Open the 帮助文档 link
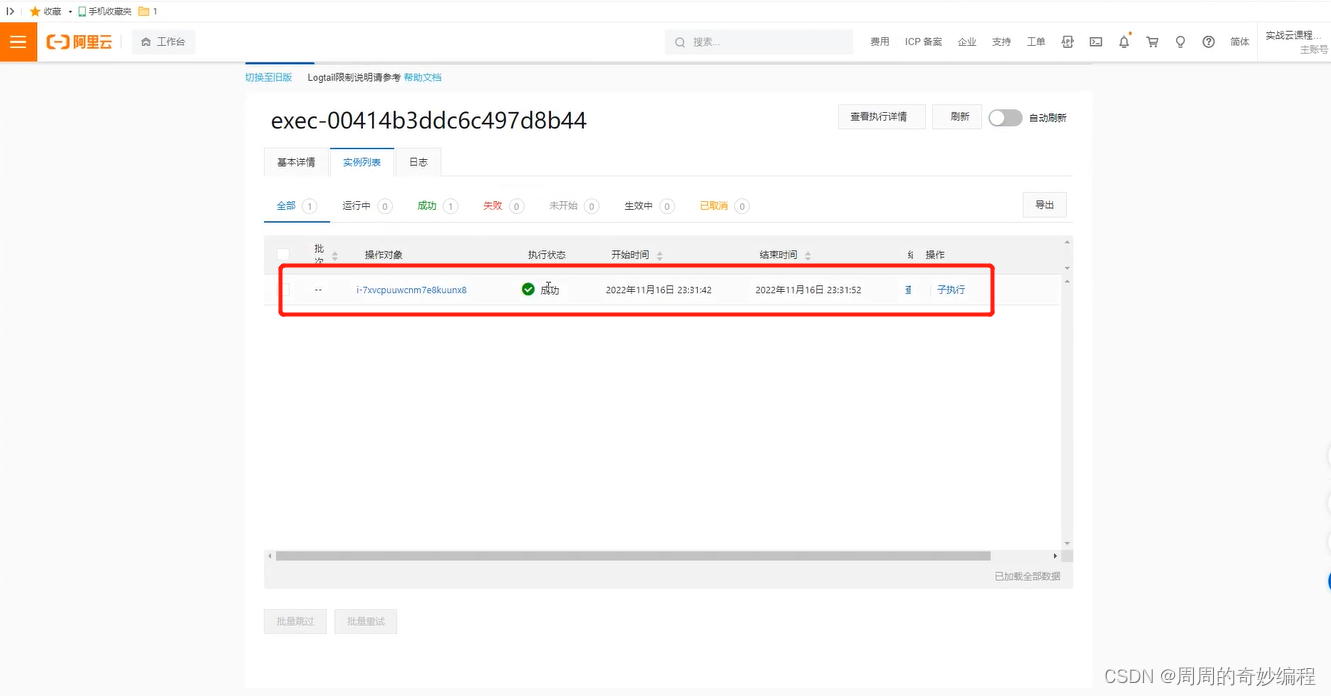1331x696 pixels. click(422, 77)
